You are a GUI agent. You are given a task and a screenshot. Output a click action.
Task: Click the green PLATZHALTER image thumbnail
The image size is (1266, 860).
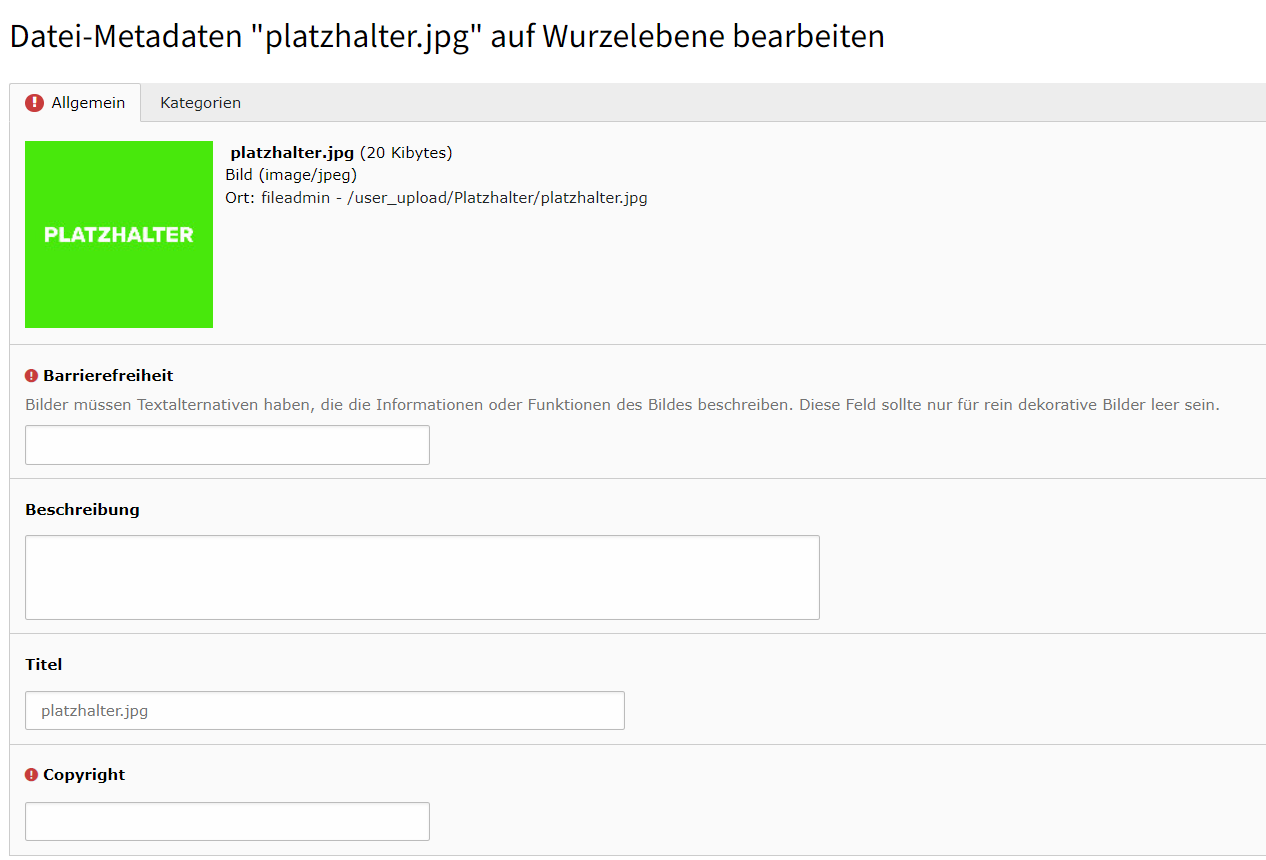(x=119, y=234)
